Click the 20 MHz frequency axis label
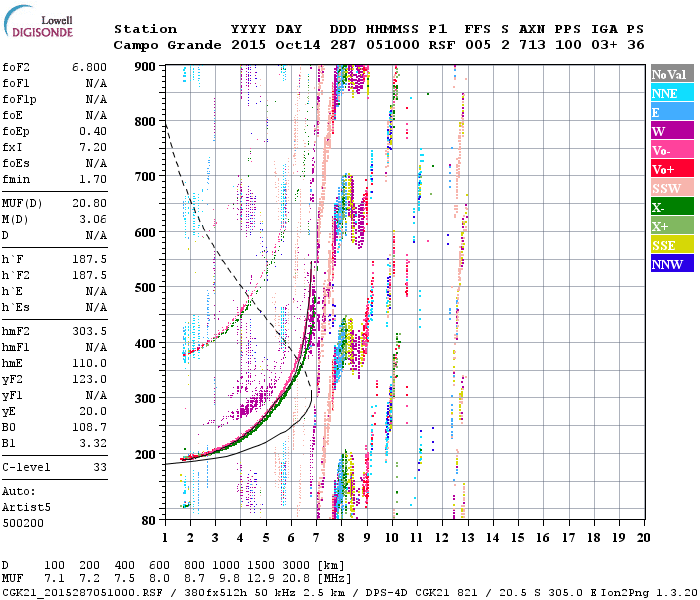700x600 pixels. pyautogui.click(x=643, y=538)
